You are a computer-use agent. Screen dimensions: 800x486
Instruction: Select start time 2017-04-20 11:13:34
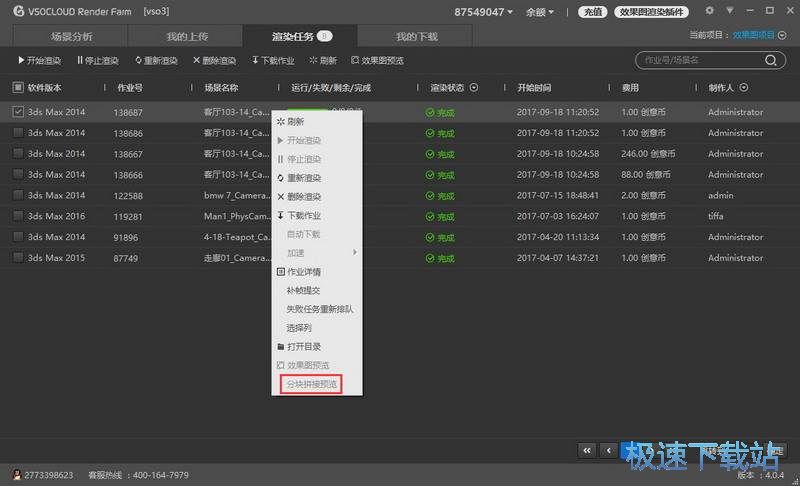pos(558,237)
